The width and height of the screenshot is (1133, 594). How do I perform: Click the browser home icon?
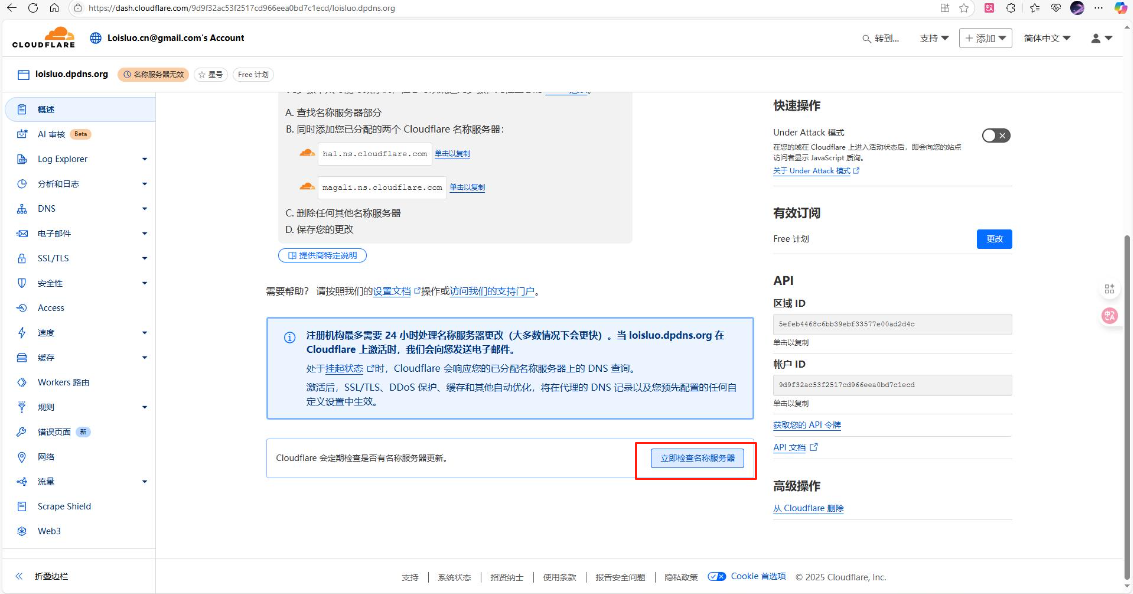pyautogui.click(x=54, y=8)
